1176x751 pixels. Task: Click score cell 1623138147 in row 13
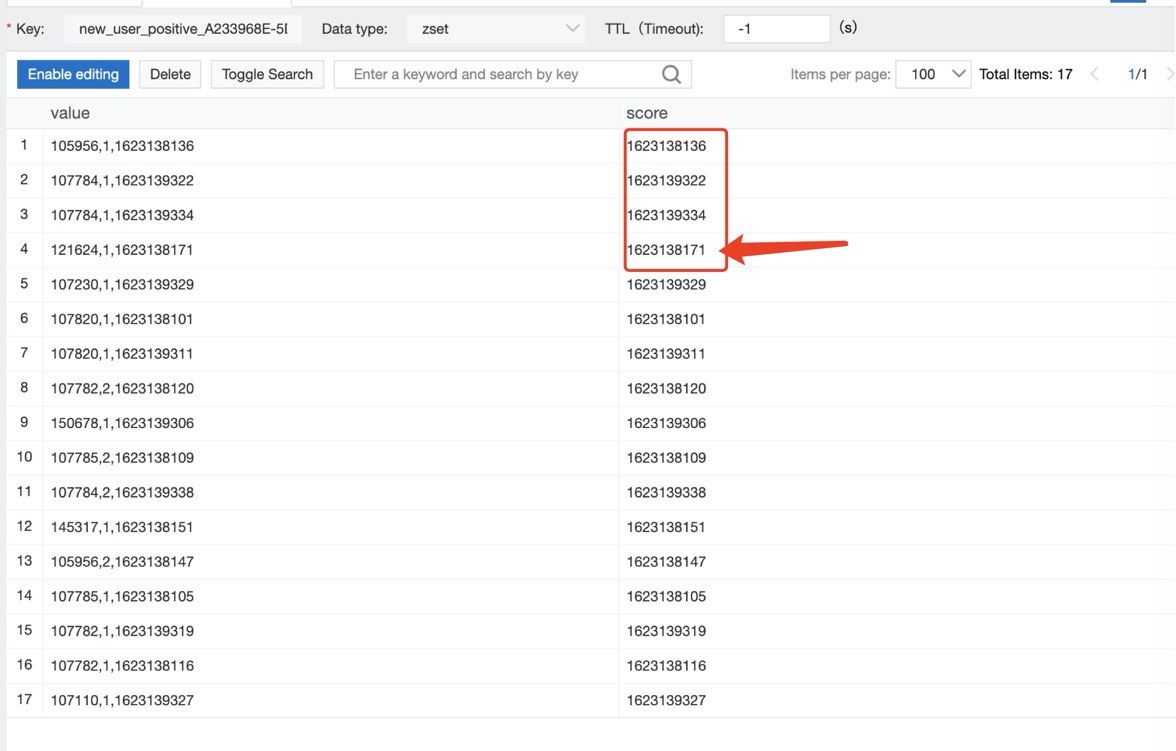tap(666, 561)
